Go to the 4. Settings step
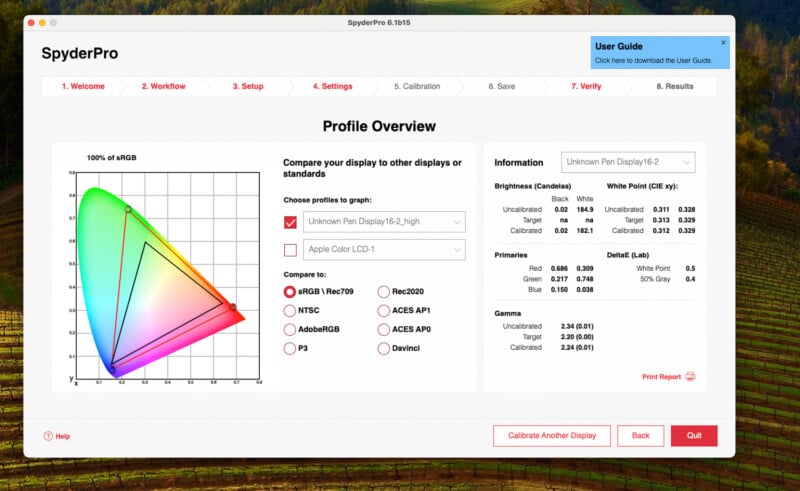 (333, 86)
